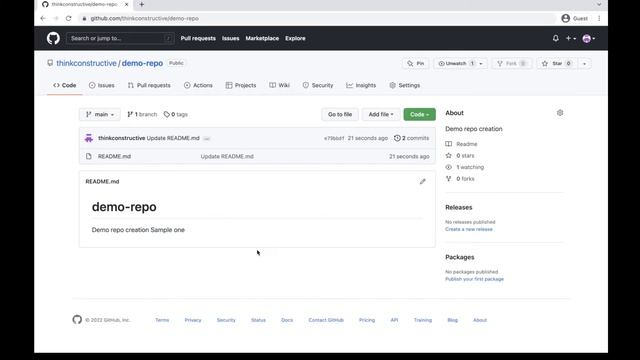Reload the page with refresh icon
This screenshot has height=360, width=640.
[69, 18]
